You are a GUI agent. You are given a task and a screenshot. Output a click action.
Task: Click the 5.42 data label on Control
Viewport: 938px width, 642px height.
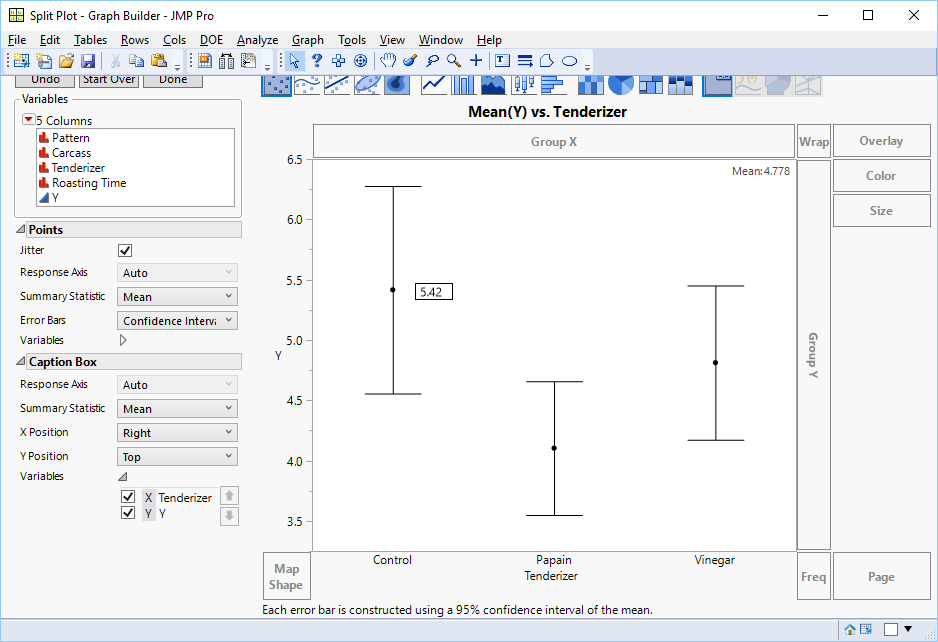pyautogui.click(x=434, y=292)
